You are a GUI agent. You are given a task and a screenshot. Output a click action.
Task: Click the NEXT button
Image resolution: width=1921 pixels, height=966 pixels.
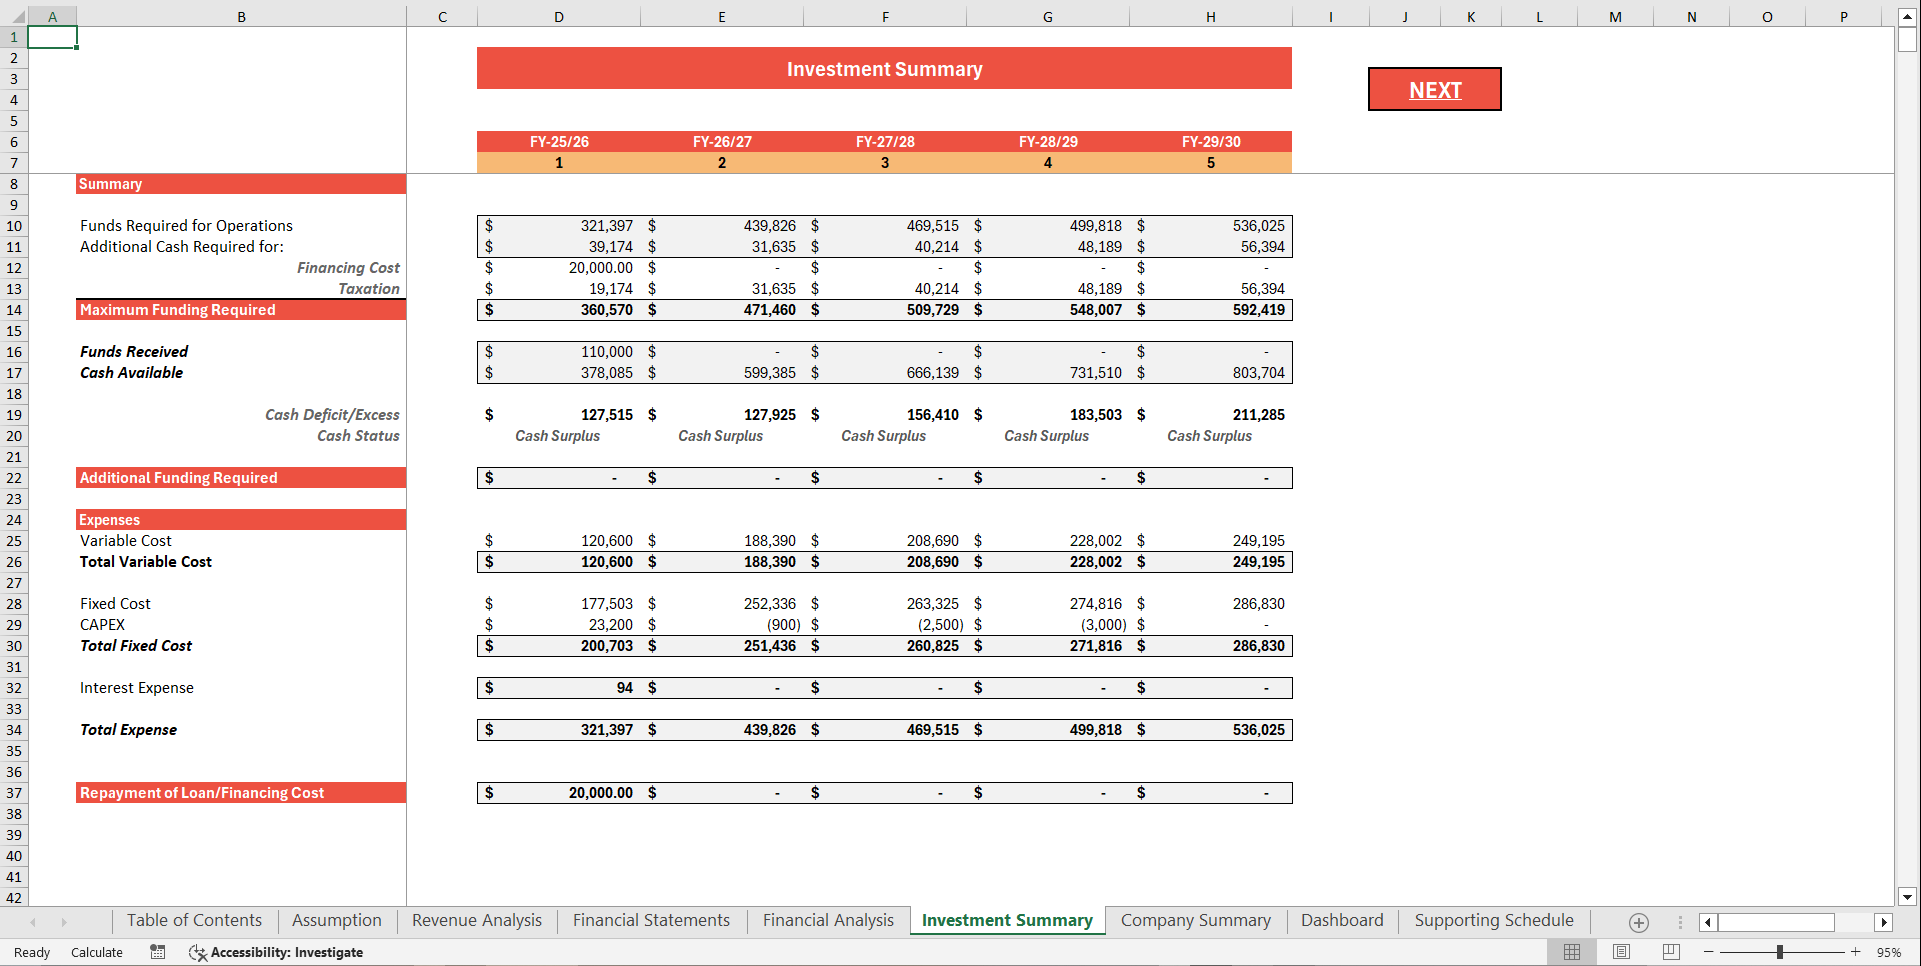coord(1434,89)
